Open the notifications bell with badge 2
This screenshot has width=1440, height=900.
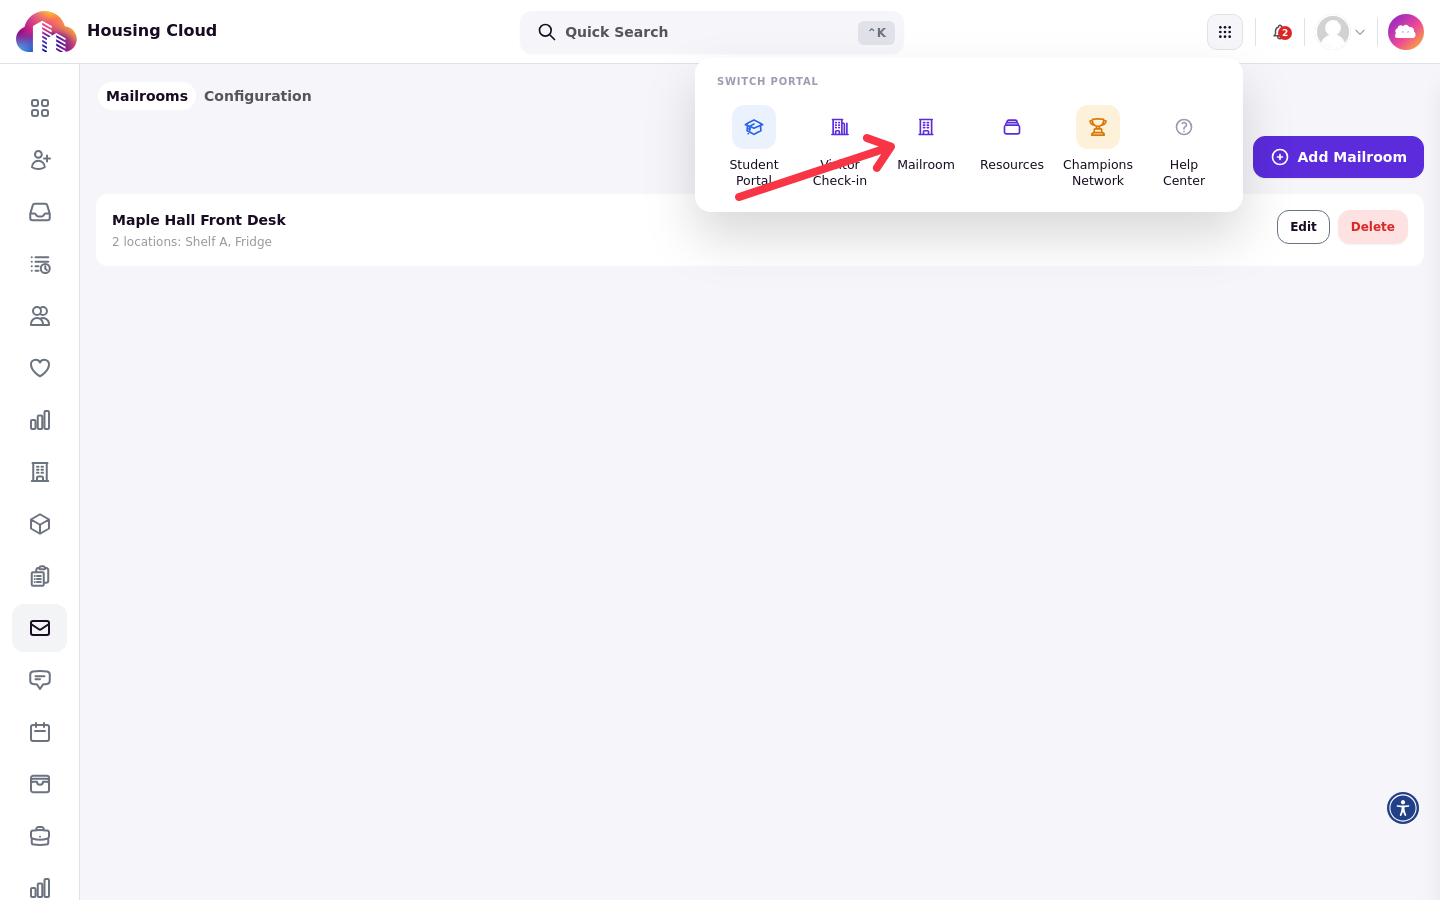coord(1281,32)
